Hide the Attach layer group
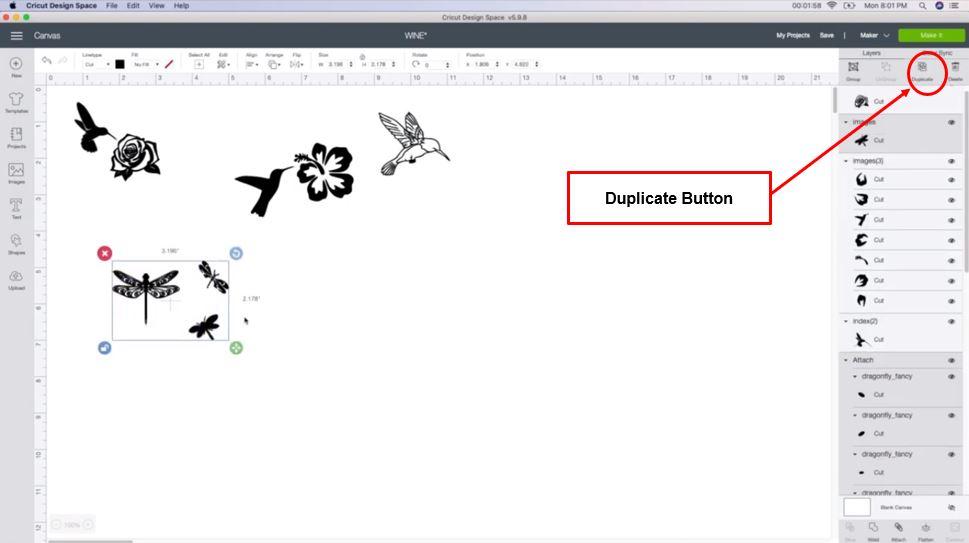The width and height of the screenshot is (969, 543). pyautogui.click(x=952, y=360)
